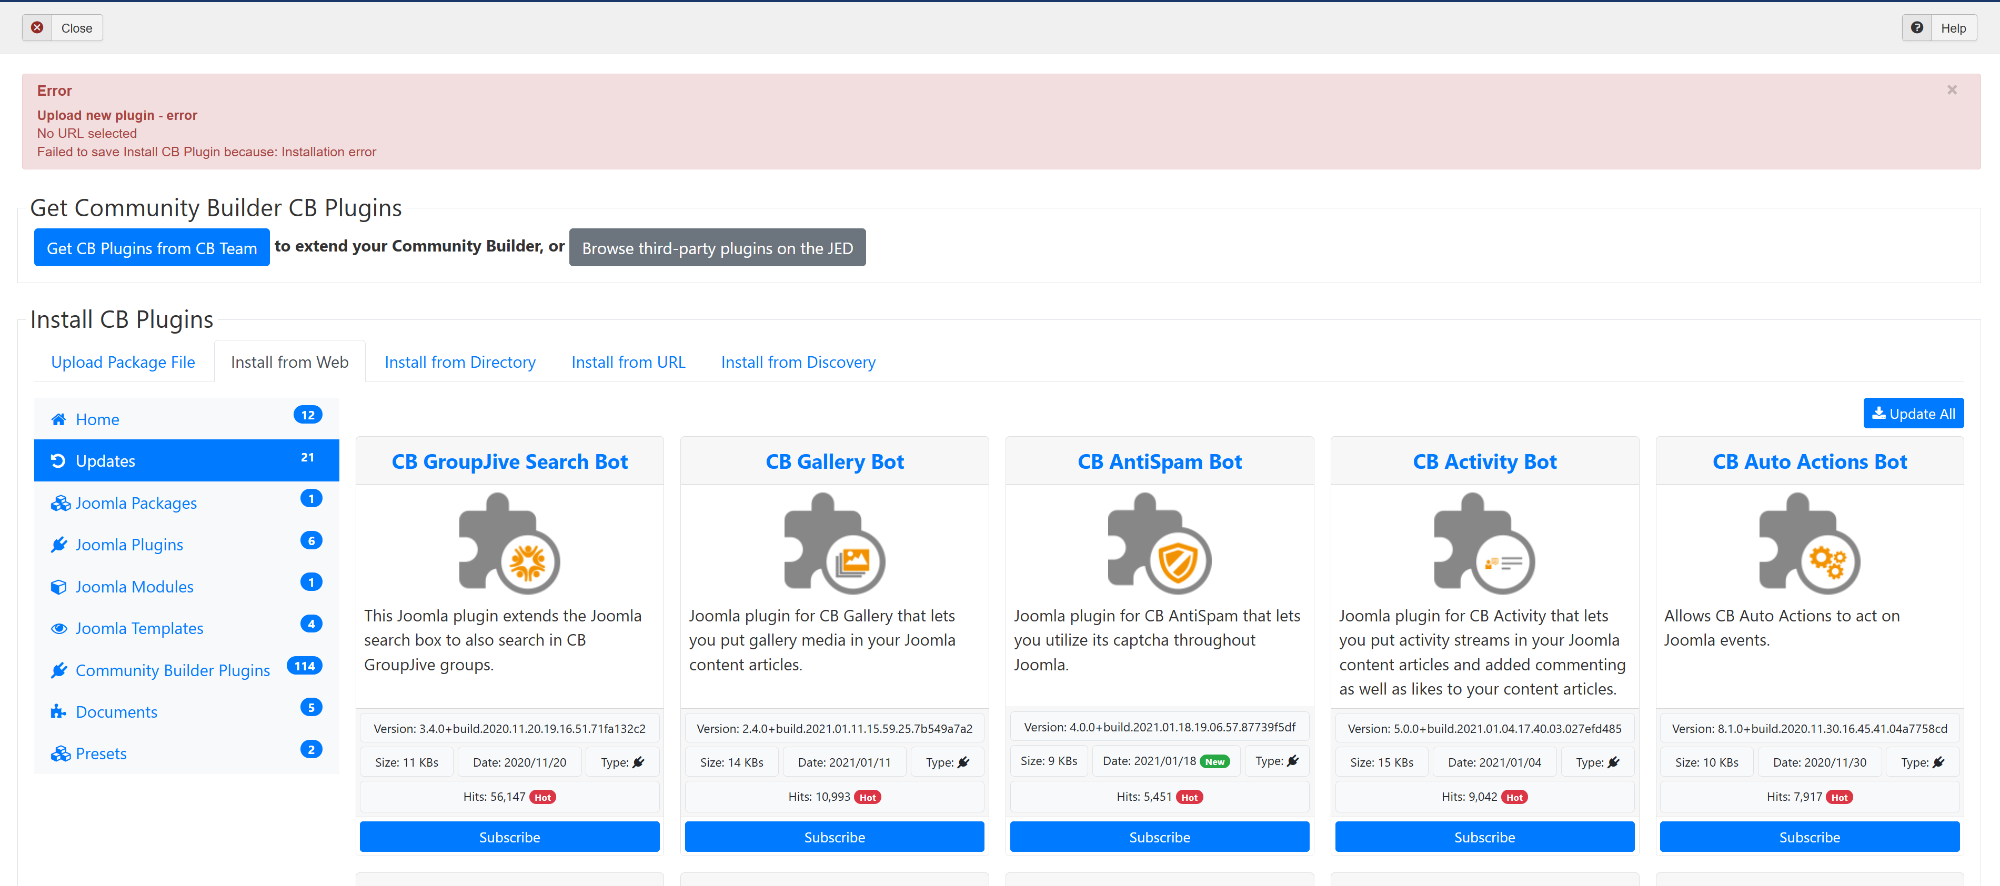Viewport: 2000px width, 886px height.
Task: Open Help via question mark icon
Action: pyautogui.click(x=1917, y=28)
